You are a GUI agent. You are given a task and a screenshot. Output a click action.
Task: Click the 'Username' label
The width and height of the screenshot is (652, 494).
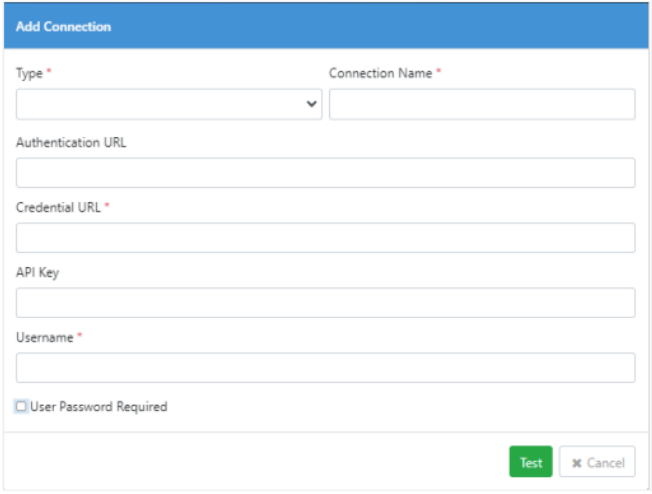[x=44, y=338]
